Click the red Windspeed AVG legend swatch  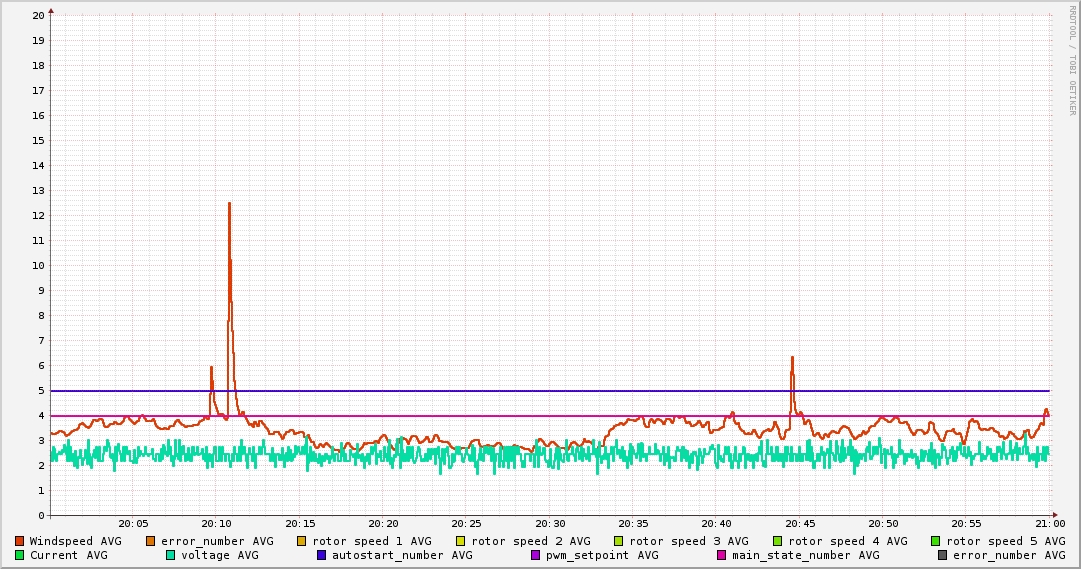click(19, 541)
